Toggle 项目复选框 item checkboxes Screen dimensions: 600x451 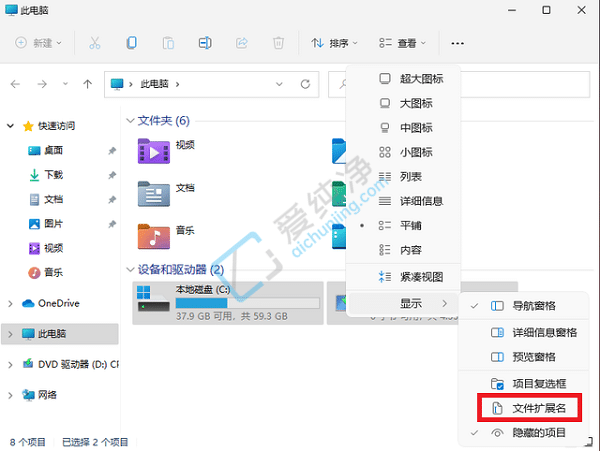pos(523,384)
